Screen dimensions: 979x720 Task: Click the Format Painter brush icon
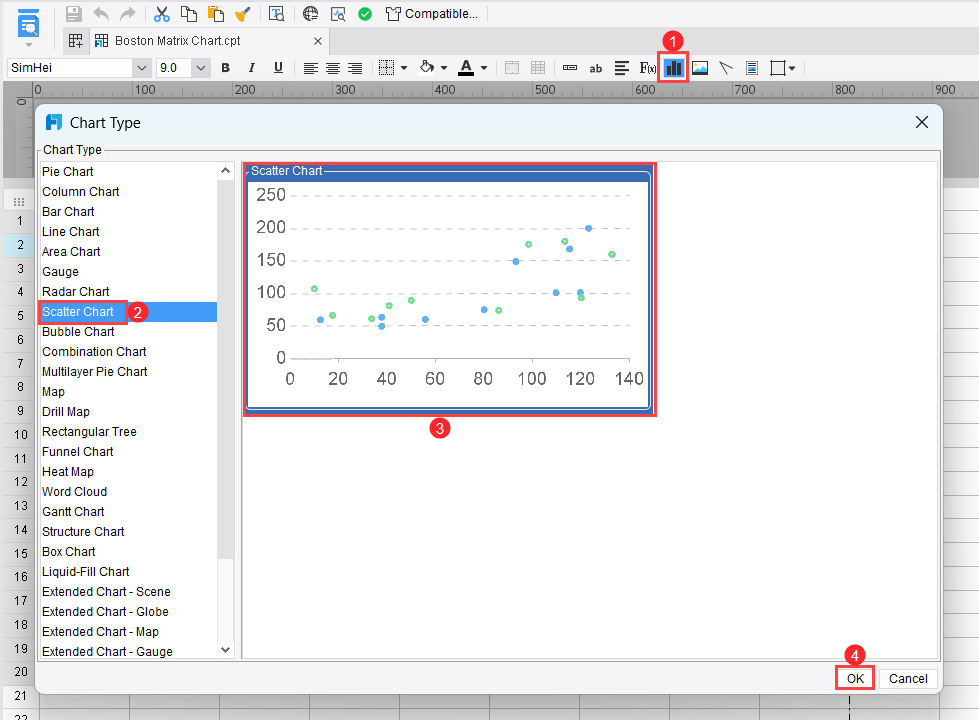coord(242,14)
